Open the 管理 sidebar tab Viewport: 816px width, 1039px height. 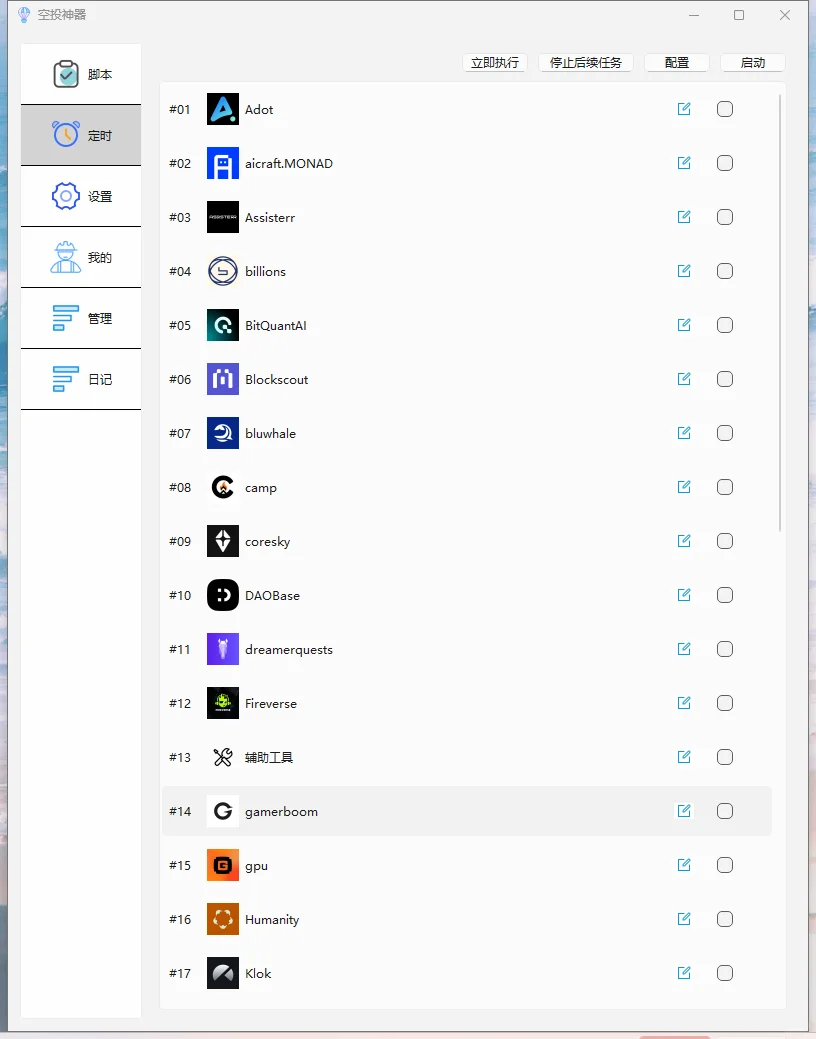point(81,318)
